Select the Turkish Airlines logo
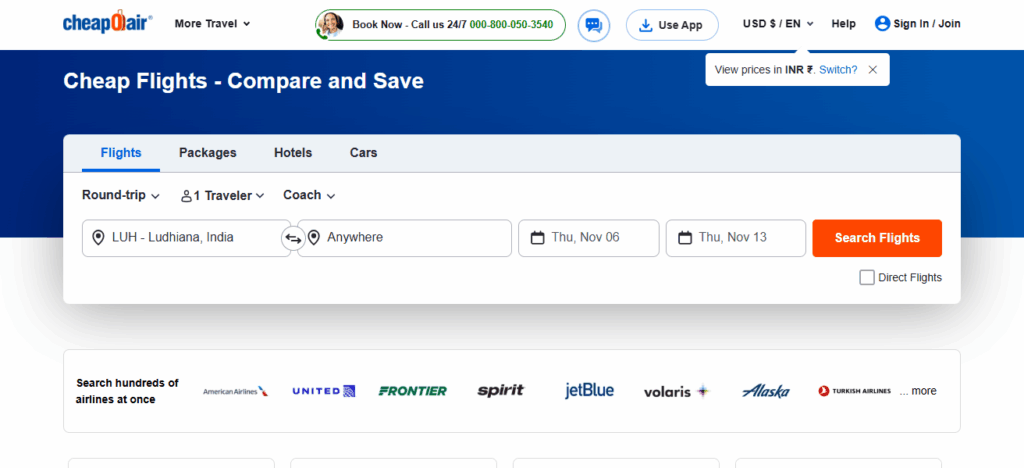 coord(854,391)
